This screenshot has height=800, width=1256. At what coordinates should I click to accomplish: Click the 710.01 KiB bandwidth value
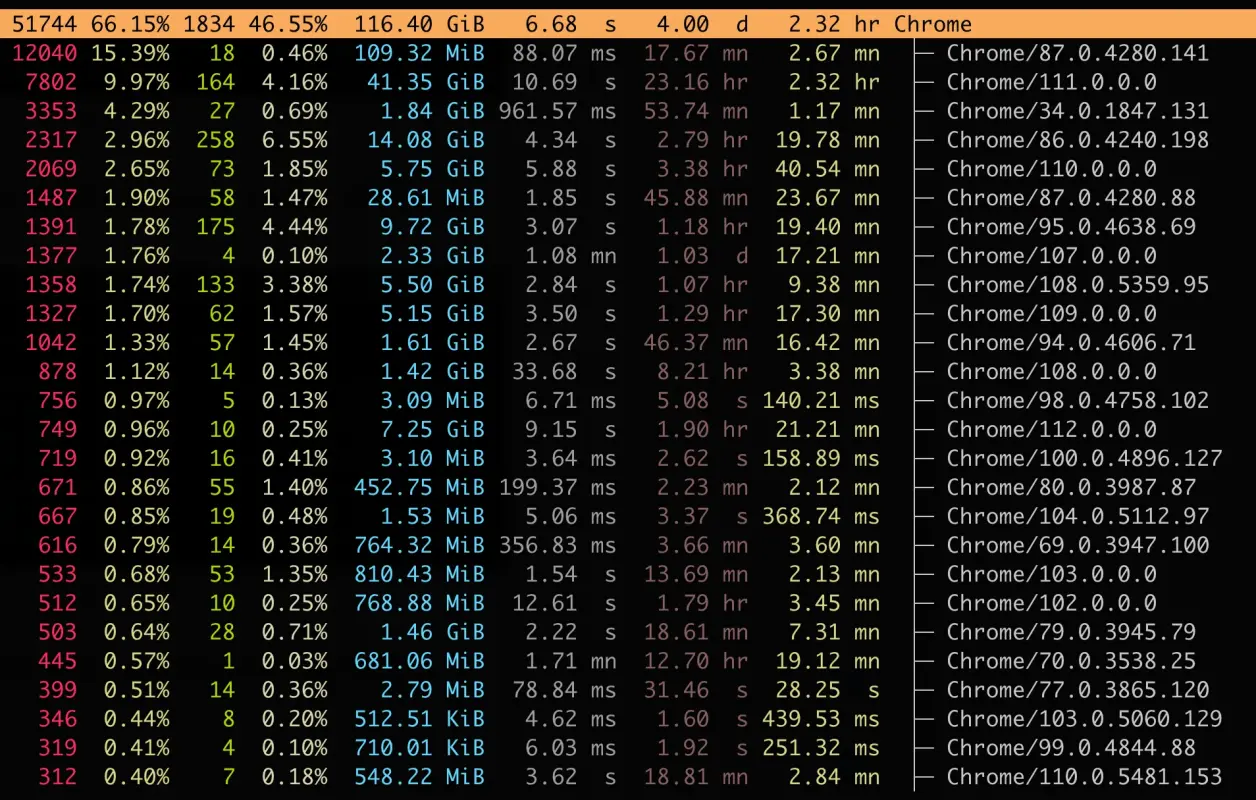coord(420,749)
